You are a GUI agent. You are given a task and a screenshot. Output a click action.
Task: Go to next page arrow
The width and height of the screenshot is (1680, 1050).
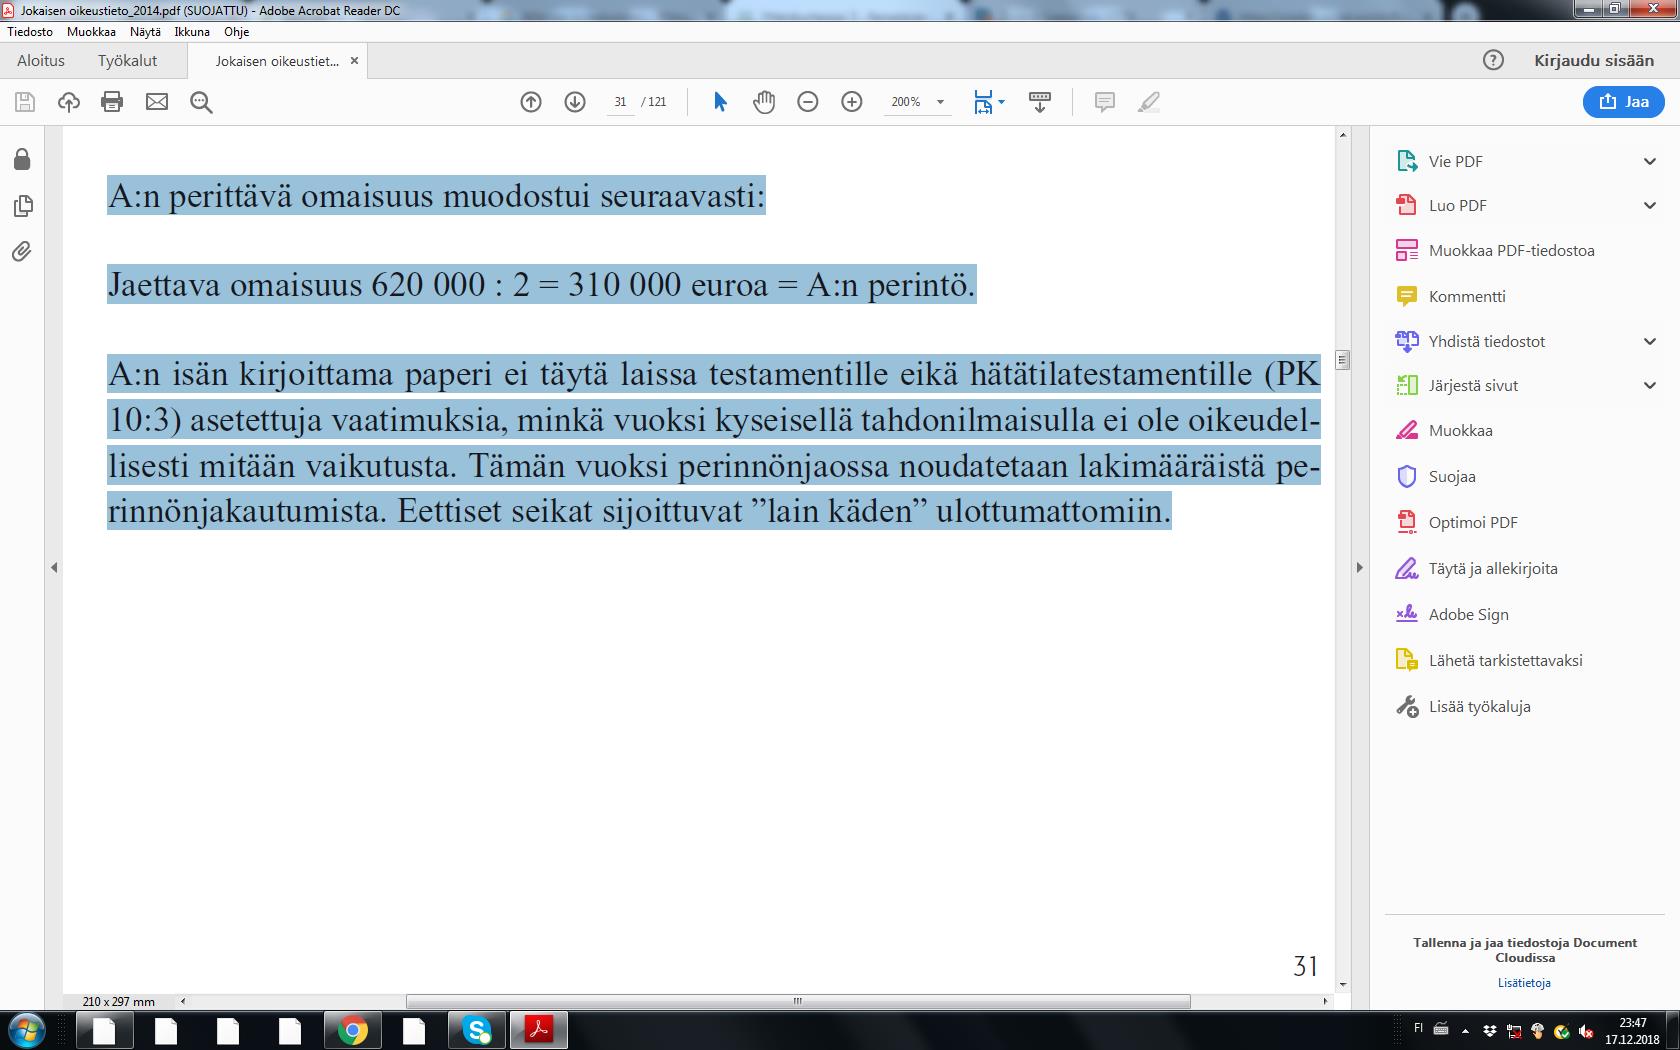click(x=575, y=102)
